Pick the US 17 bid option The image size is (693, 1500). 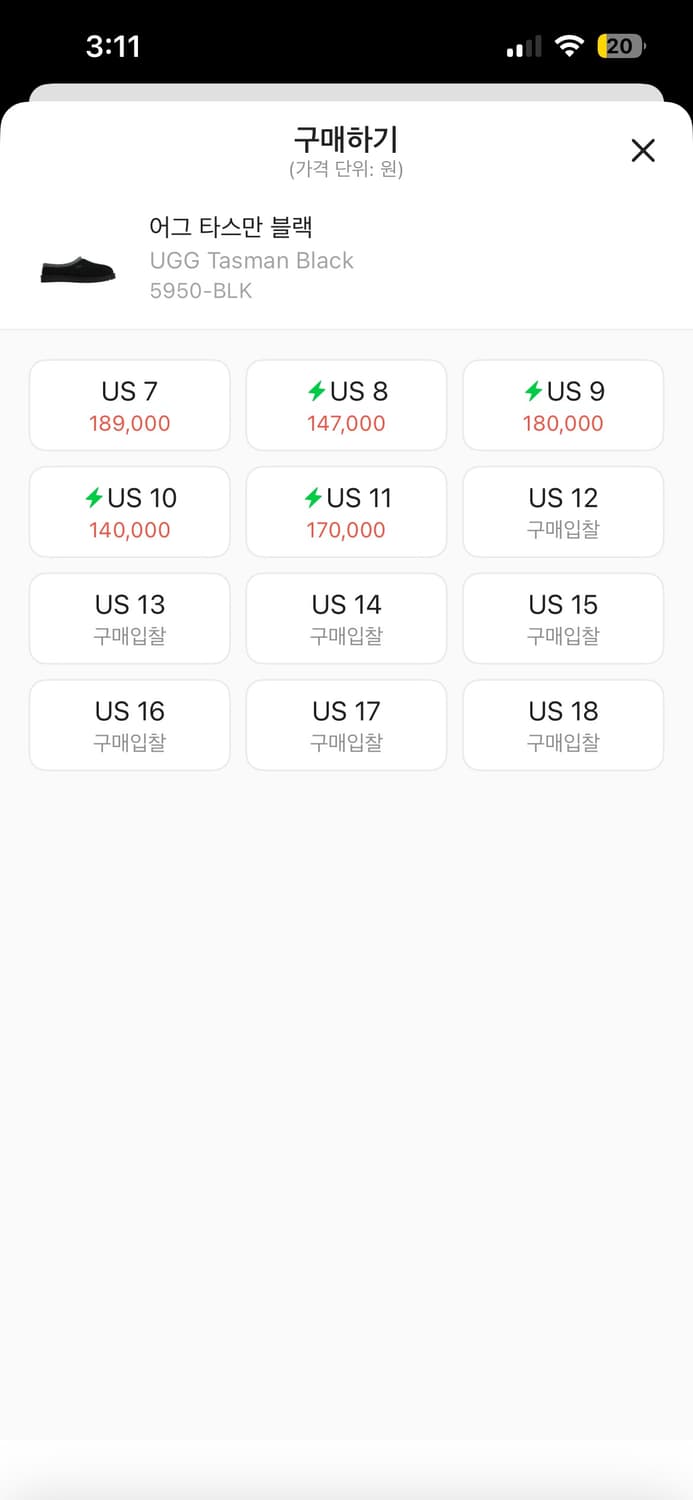pos(346,725)
